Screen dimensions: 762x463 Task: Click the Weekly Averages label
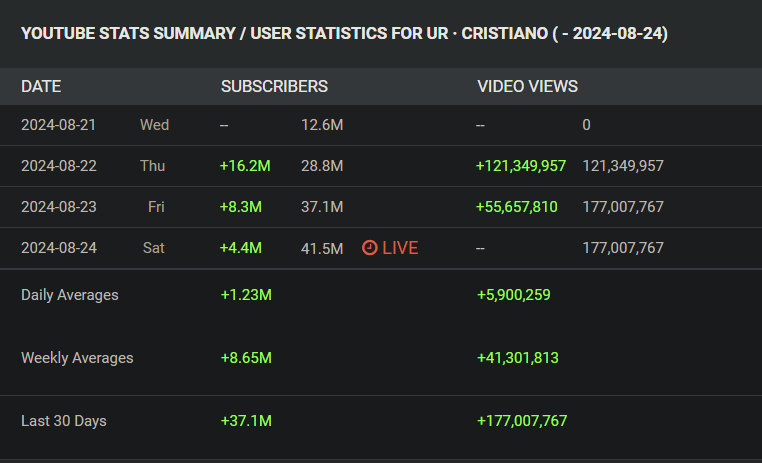[x=77, y=358]
